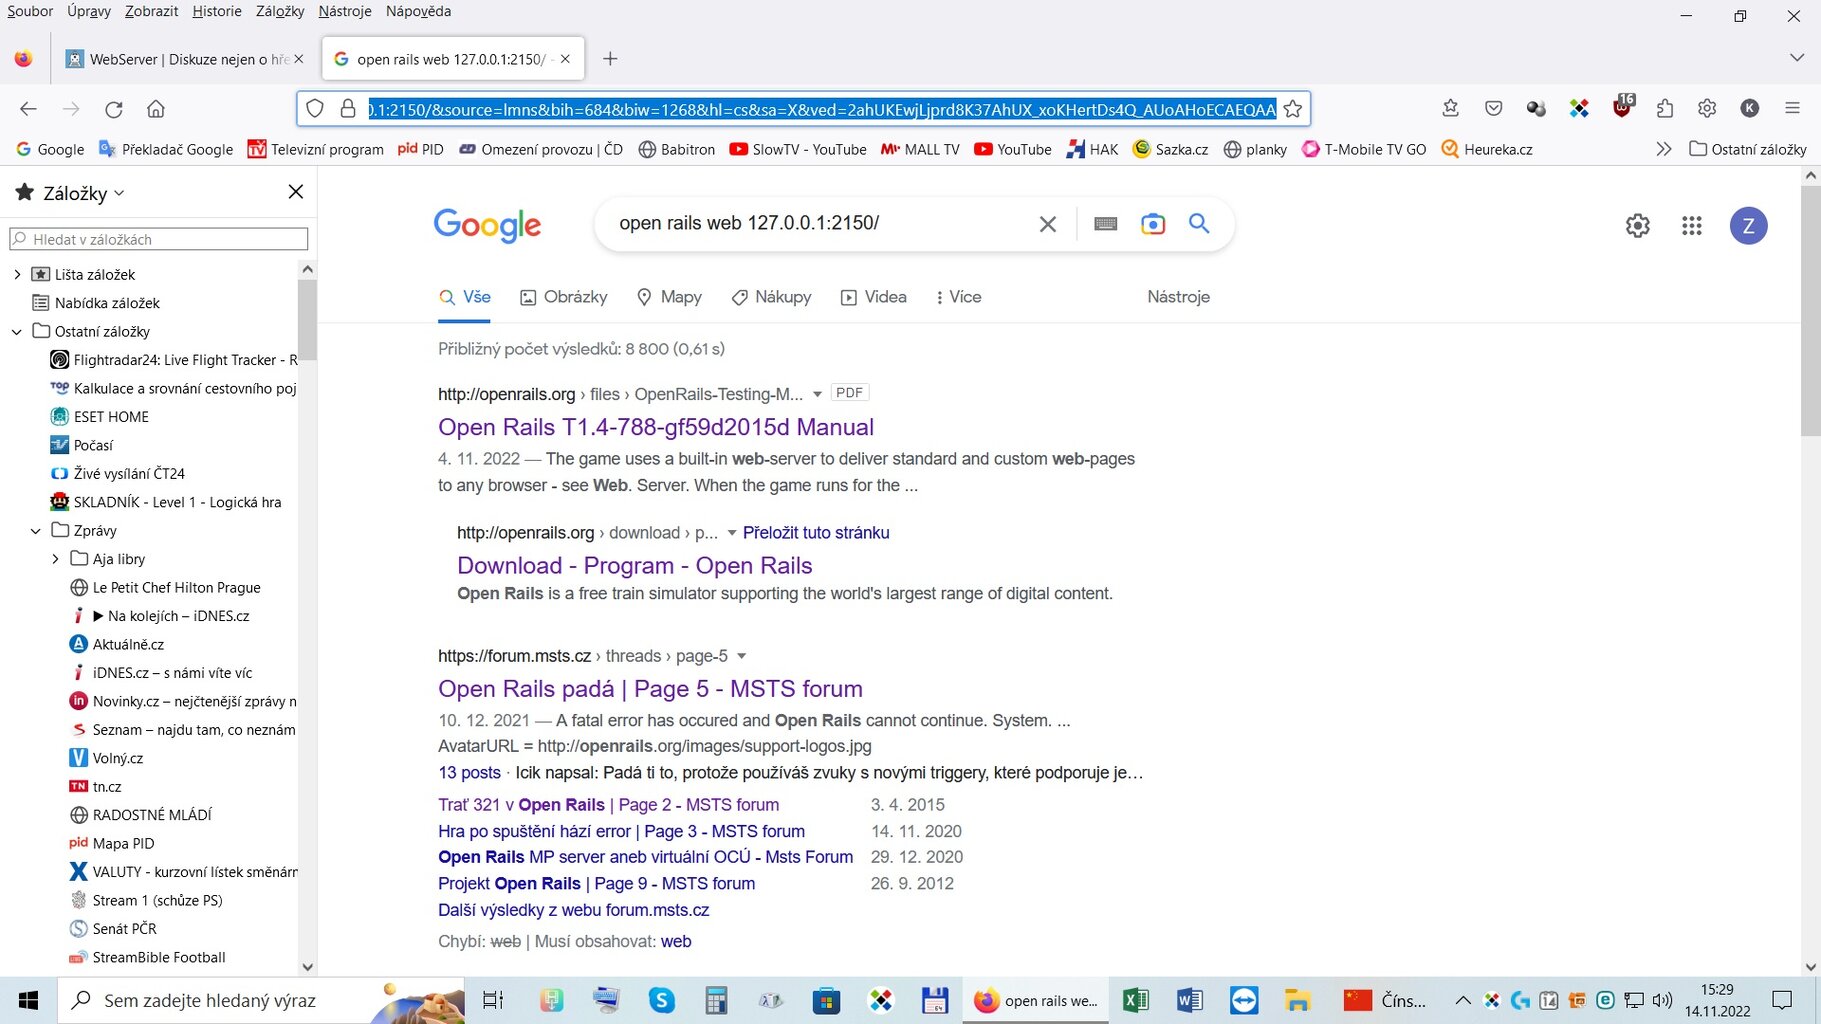
Task: Click the page vertical scrollbar thumb
Action: tap(1811, 310)
